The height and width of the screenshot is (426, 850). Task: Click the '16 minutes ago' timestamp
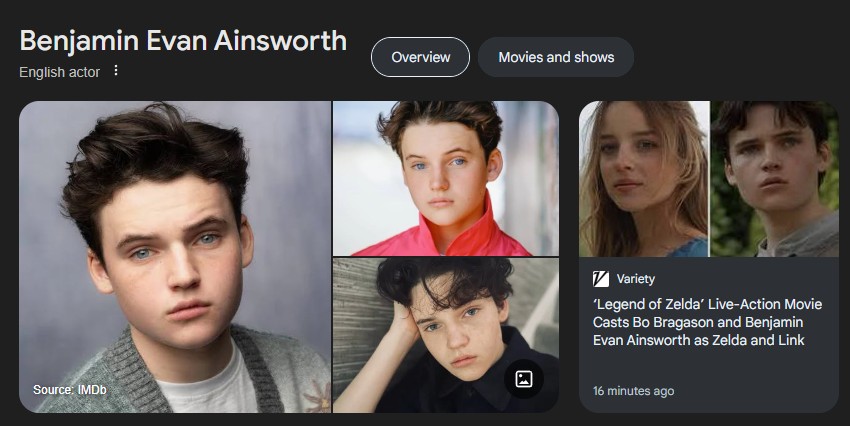[x=633, y=391]
